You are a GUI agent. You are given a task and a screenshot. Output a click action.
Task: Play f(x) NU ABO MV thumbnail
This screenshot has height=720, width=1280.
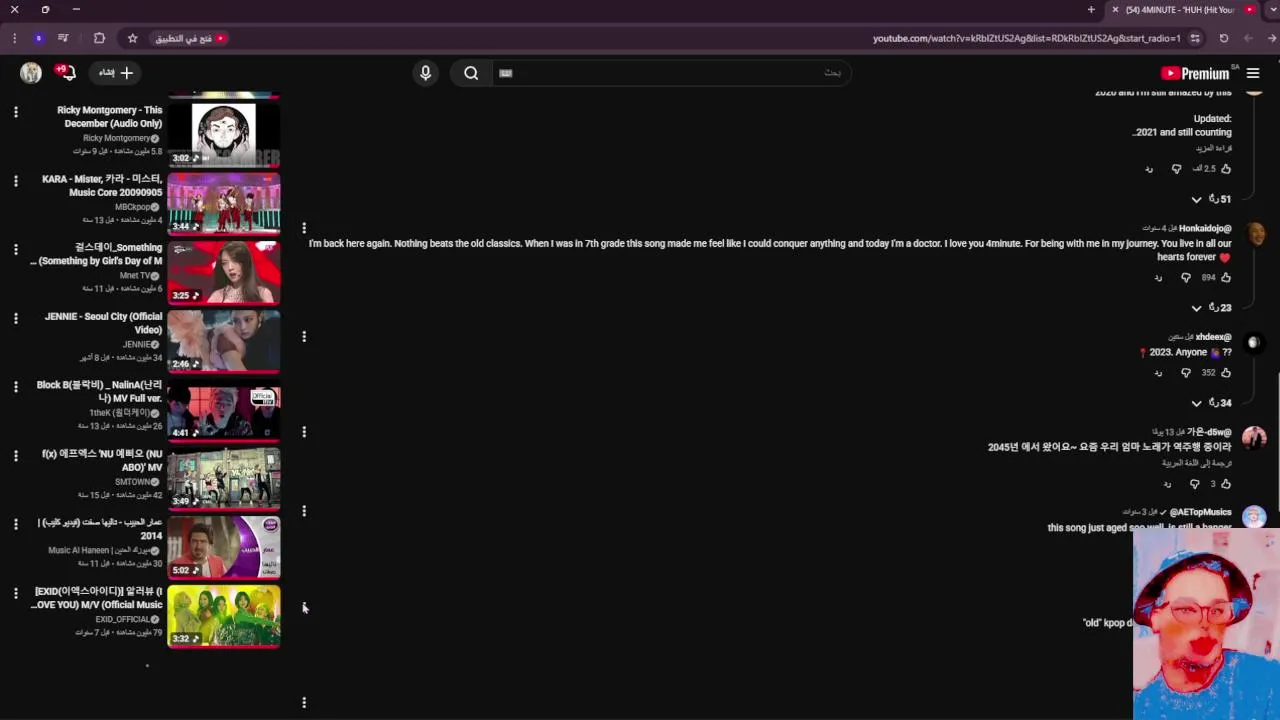tap(224, 478)
